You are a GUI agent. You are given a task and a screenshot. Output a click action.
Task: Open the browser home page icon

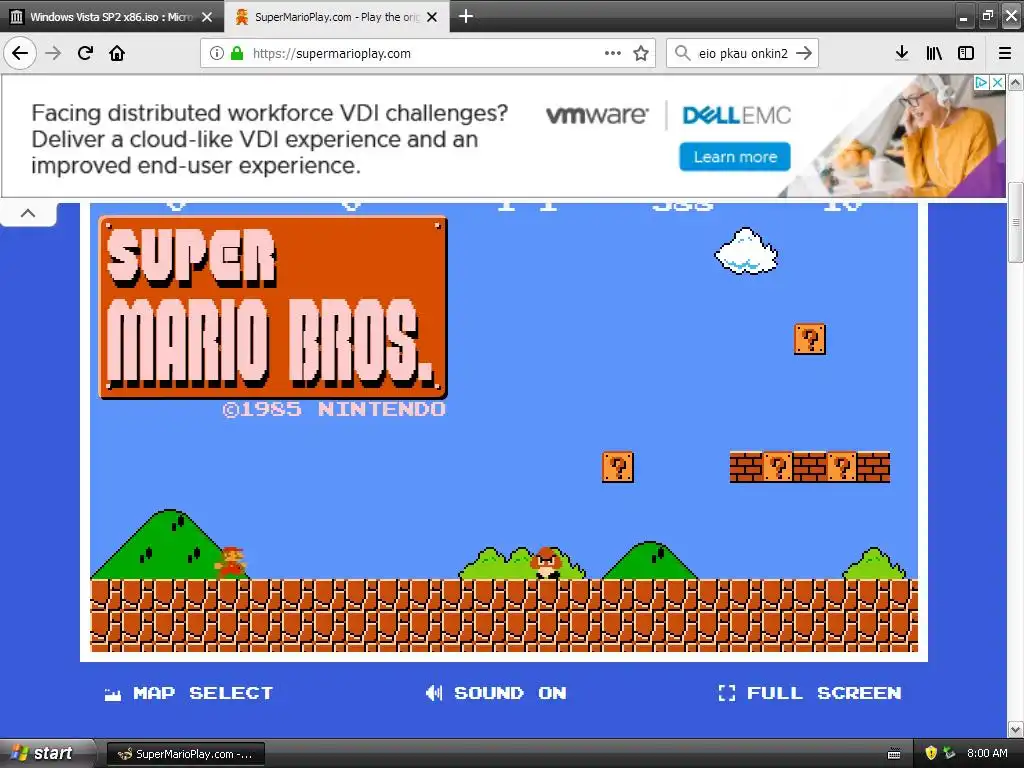click(x=117, y=53)
